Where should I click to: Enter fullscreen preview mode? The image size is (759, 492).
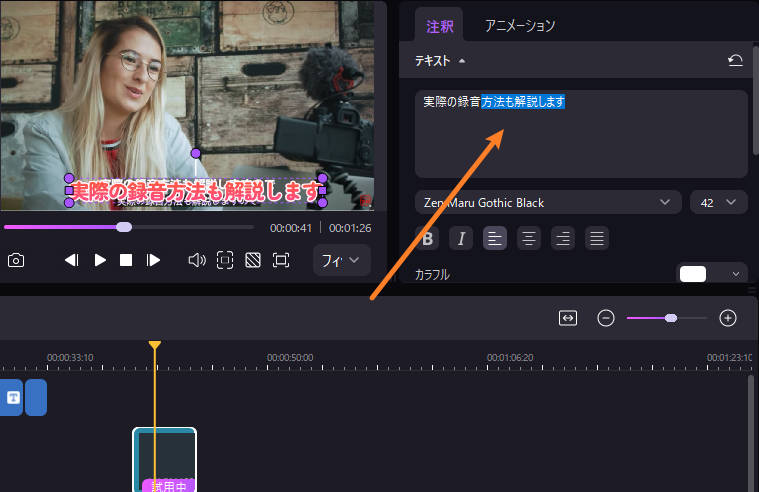281,261
